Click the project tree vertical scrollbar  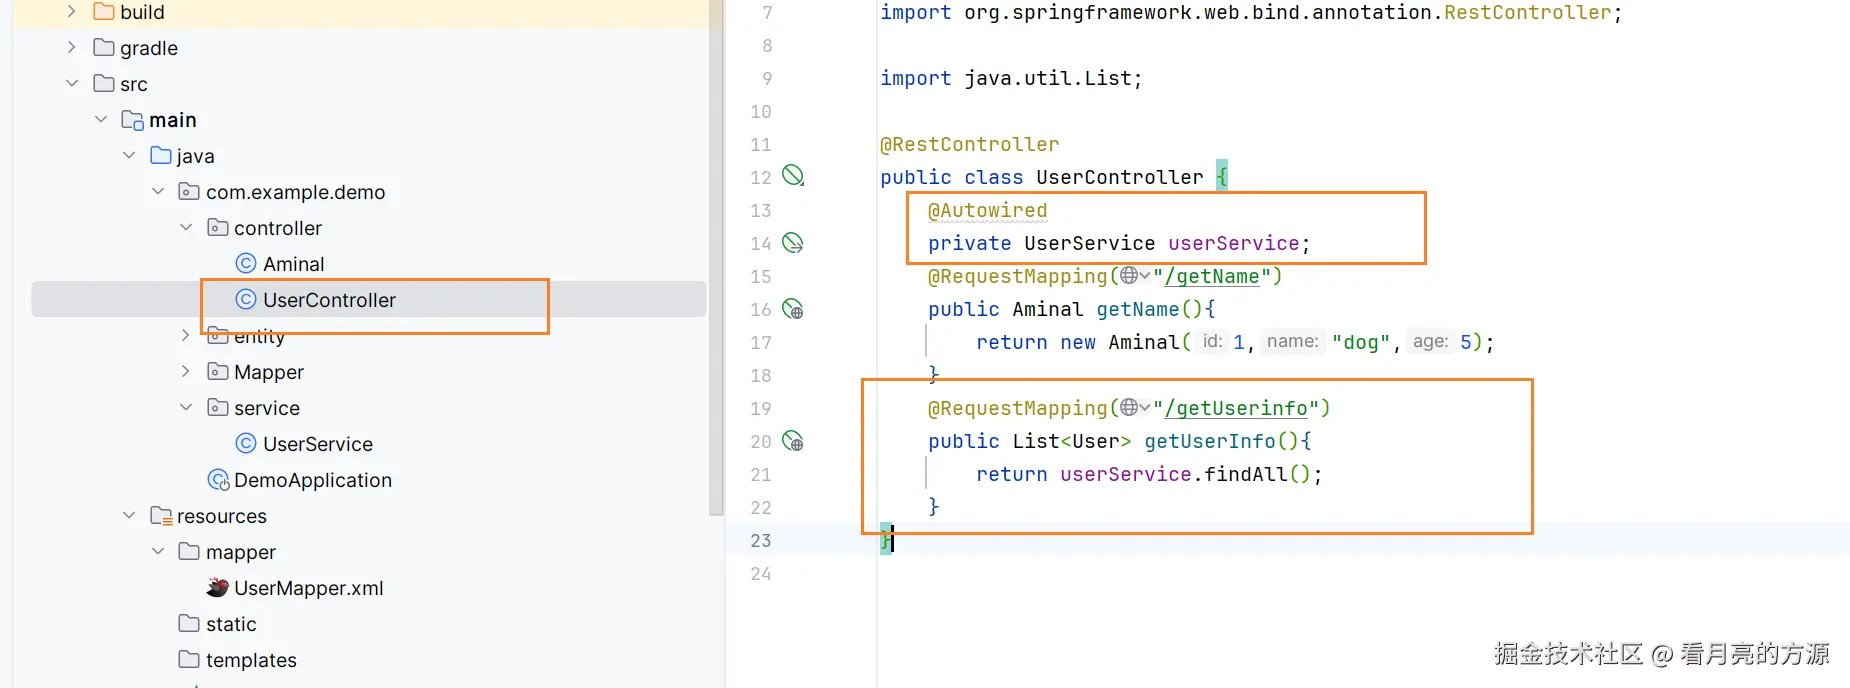point(716,258)
